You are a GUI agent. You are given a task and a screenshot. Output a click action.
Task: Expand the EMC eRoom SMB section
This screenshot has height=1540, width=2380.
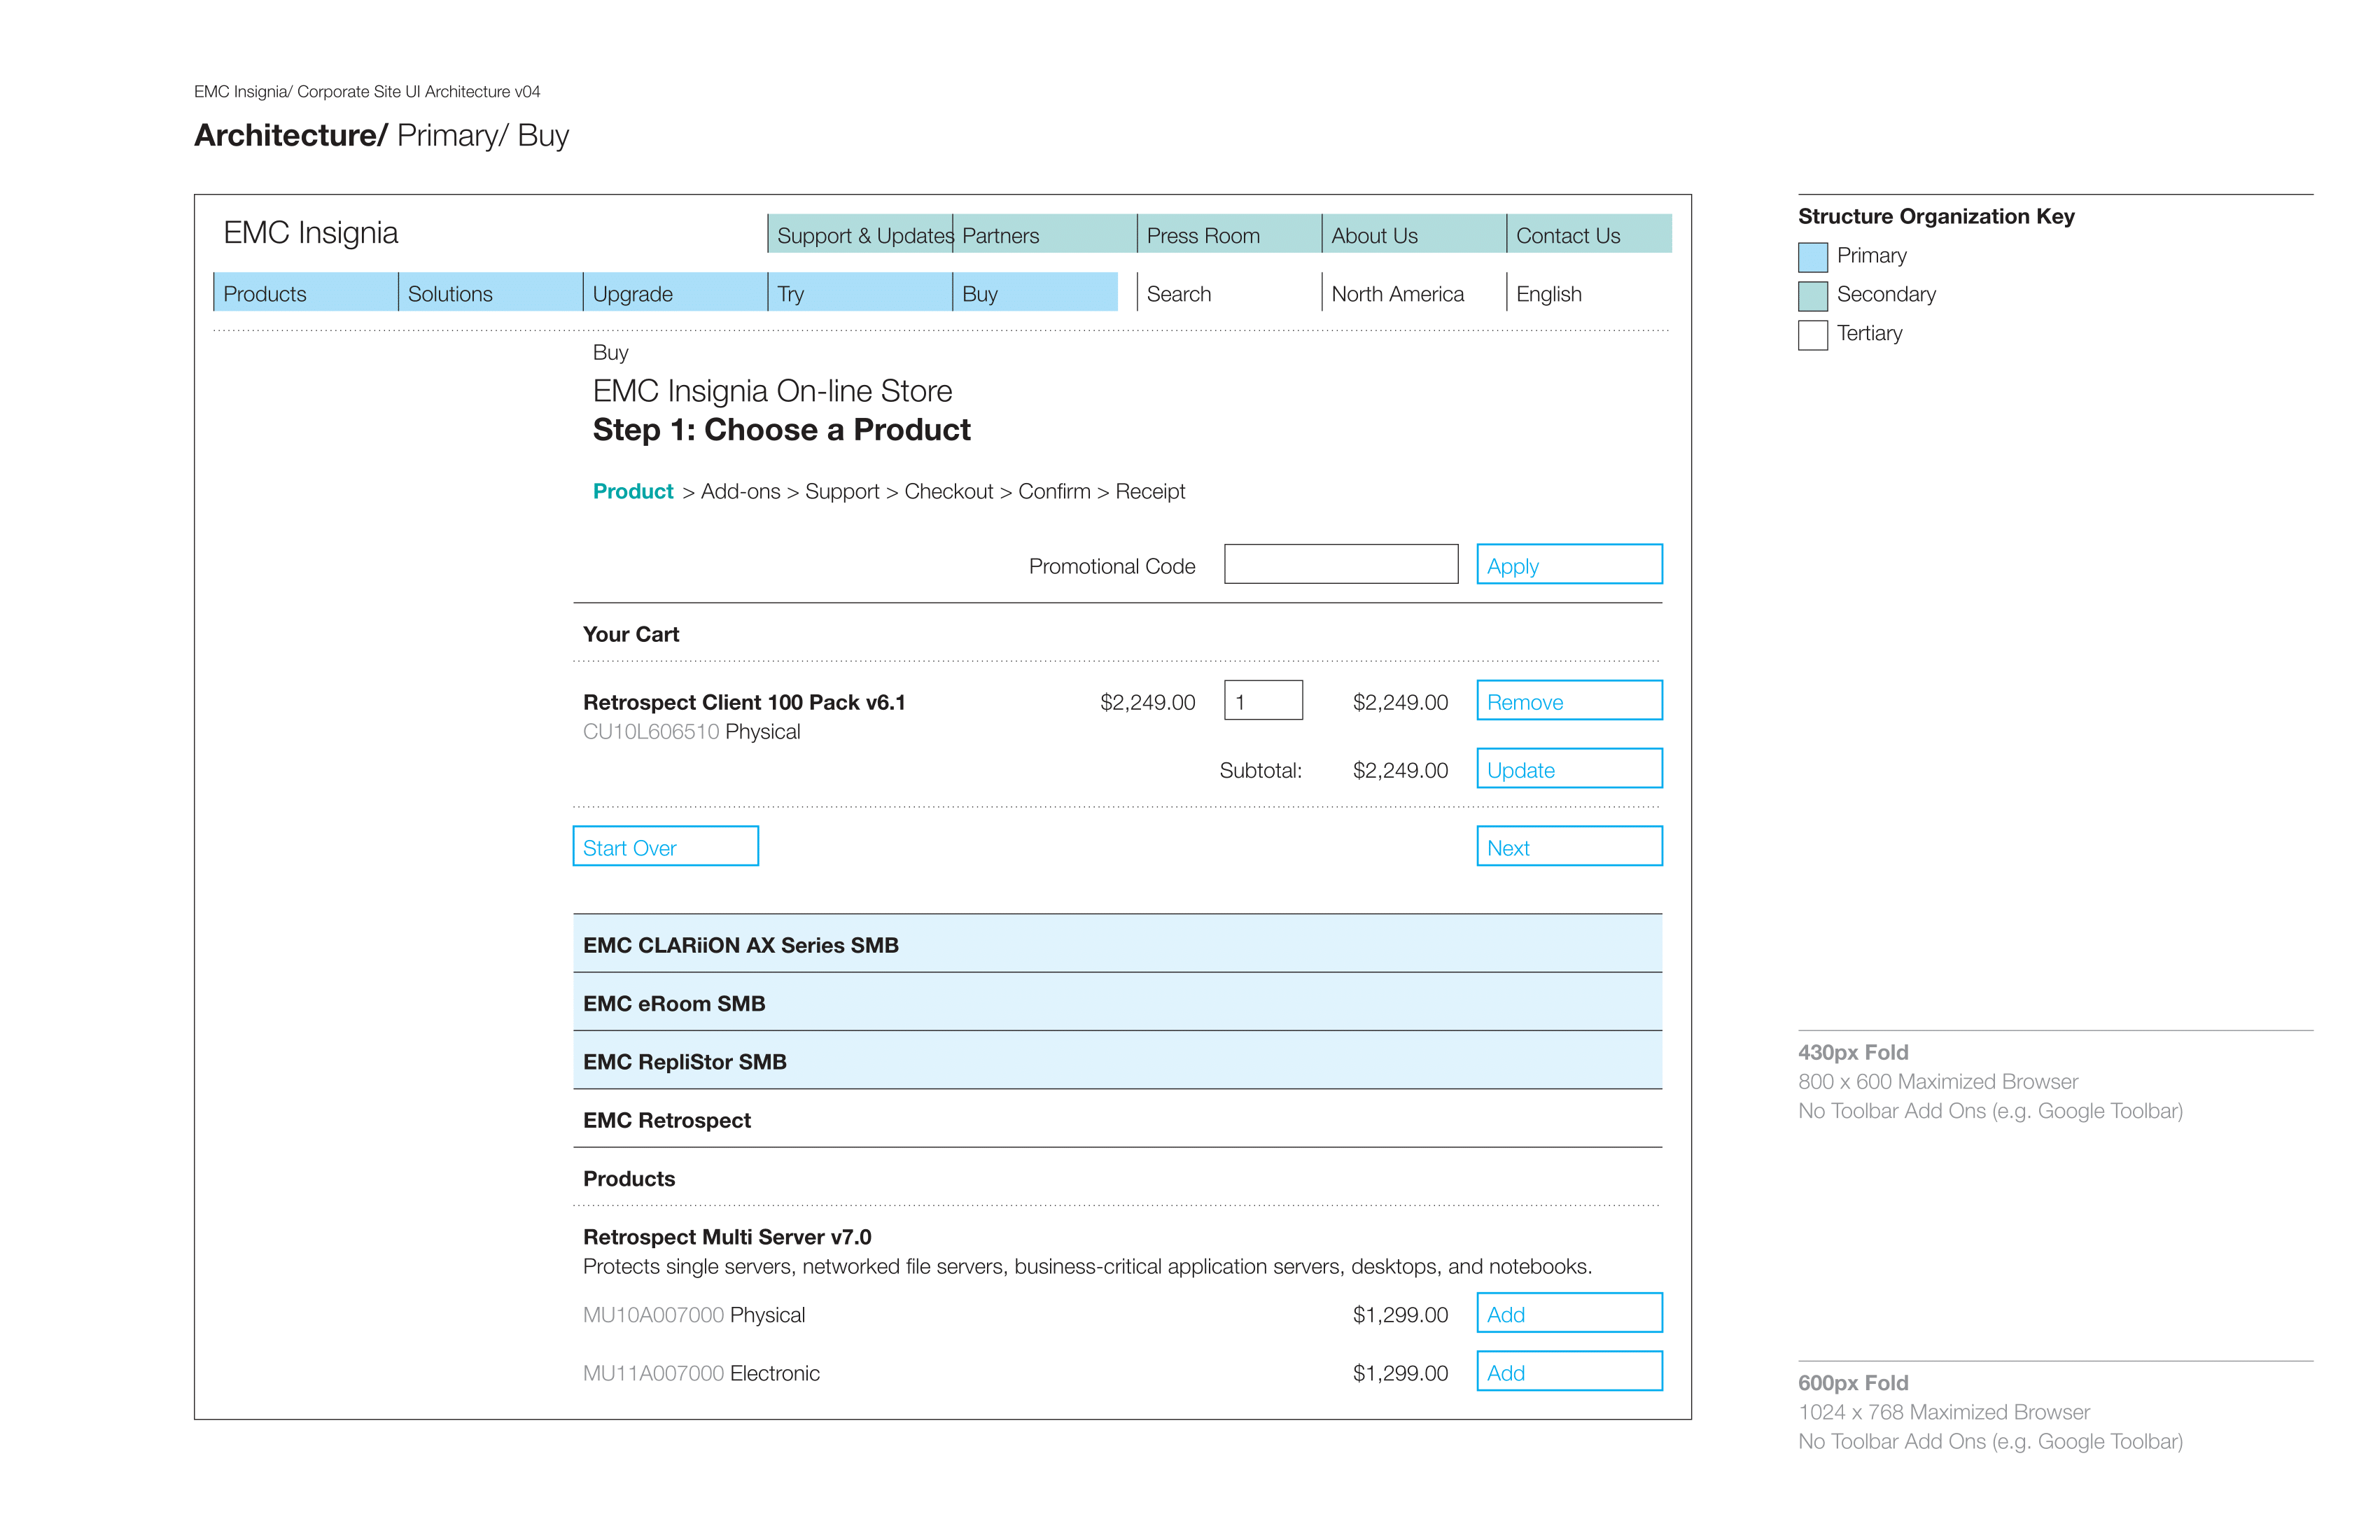1118,1002
